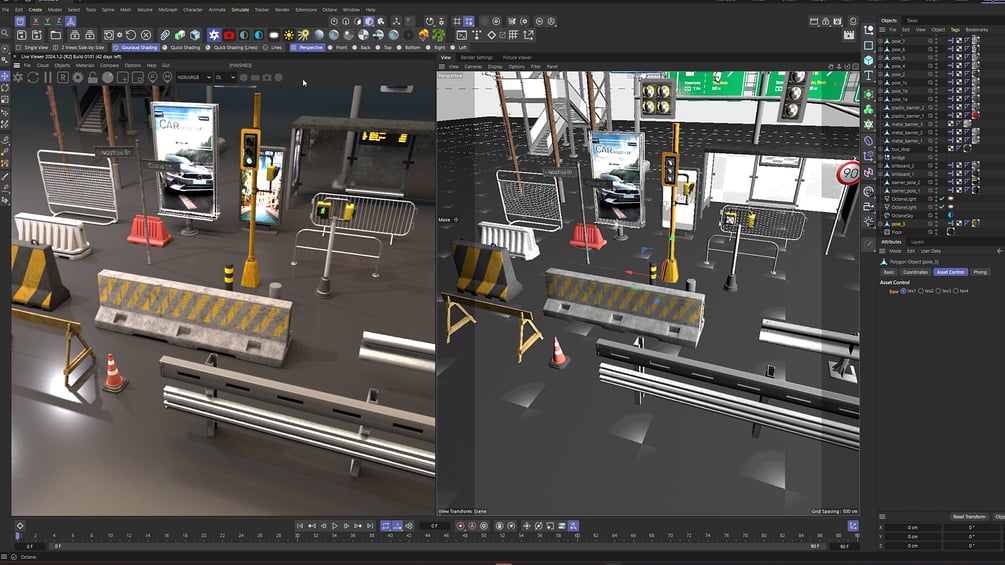This screenshot has width=1005, height=565.
Task: Select the yellow sun daylight icon
Action: 288,35
